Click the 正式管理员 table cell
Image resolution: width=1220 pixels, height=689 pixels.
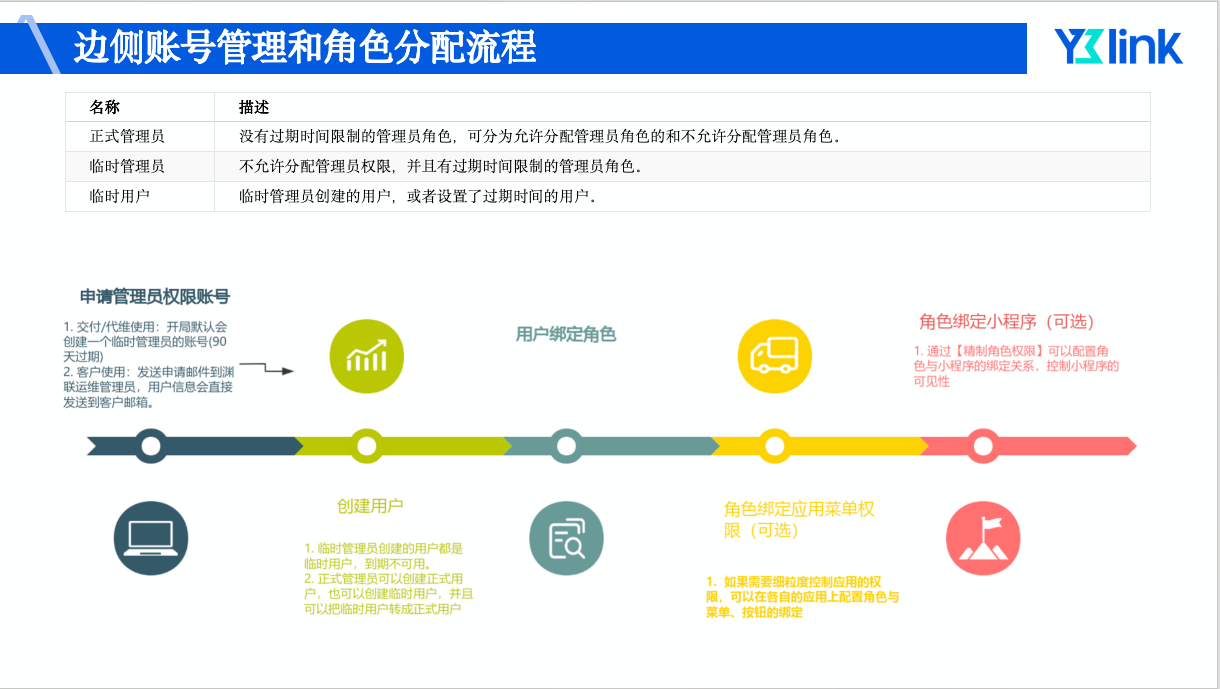[127, 136]
